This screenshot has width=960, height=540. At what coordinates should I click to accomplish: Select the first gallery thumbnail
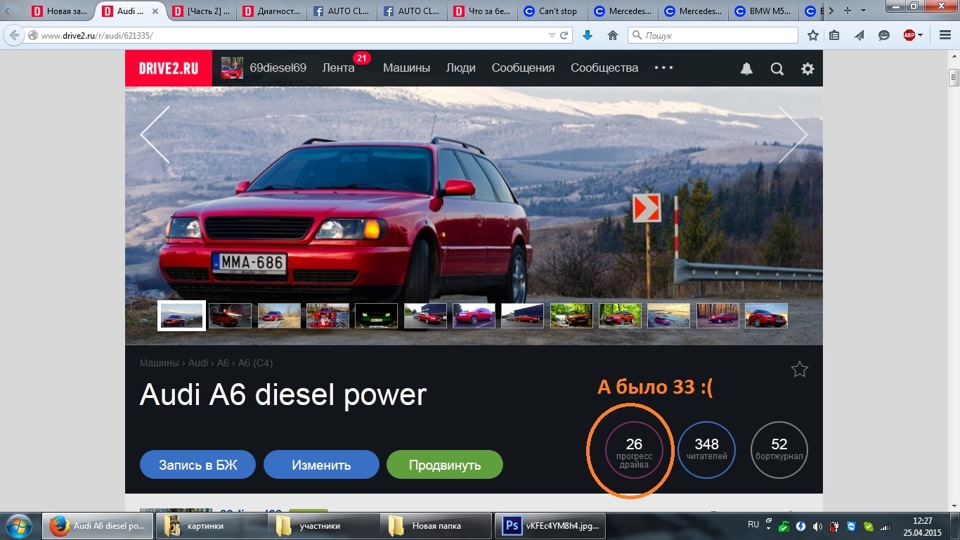coord(181,316)
